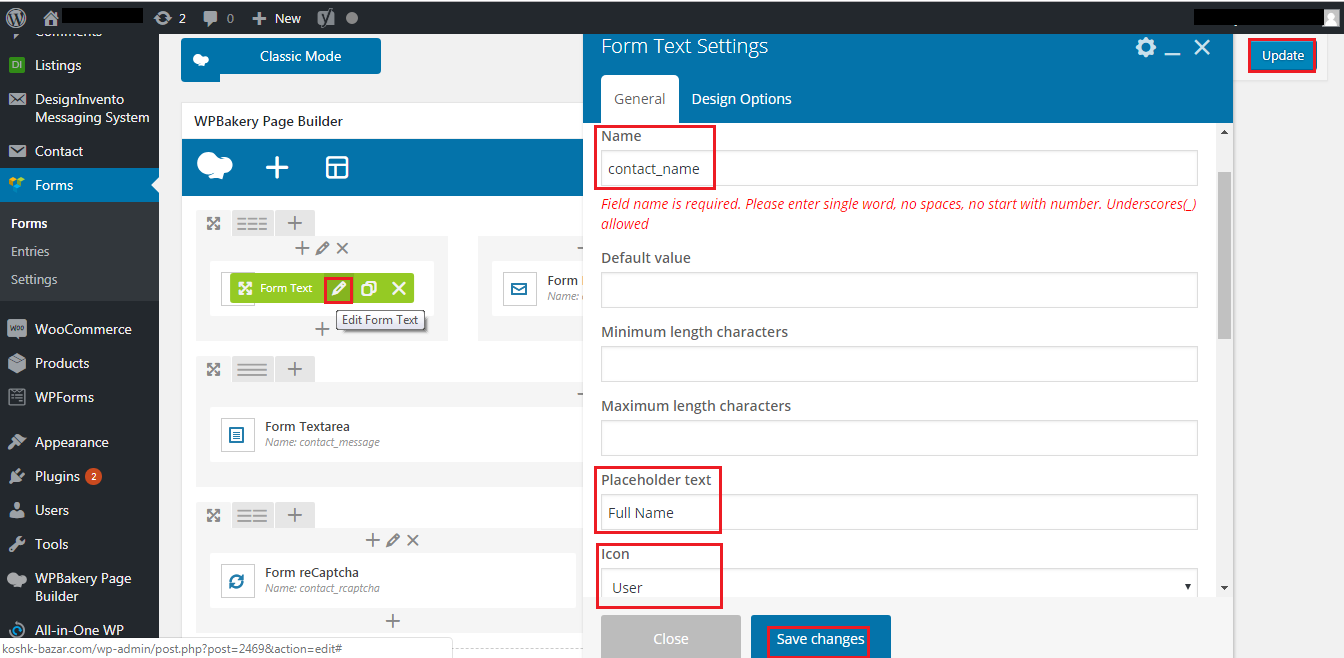The width and height of the screenshot is (1344, 658).
Task: Add a new element with the toolbar plus
Action: [277, 167]
